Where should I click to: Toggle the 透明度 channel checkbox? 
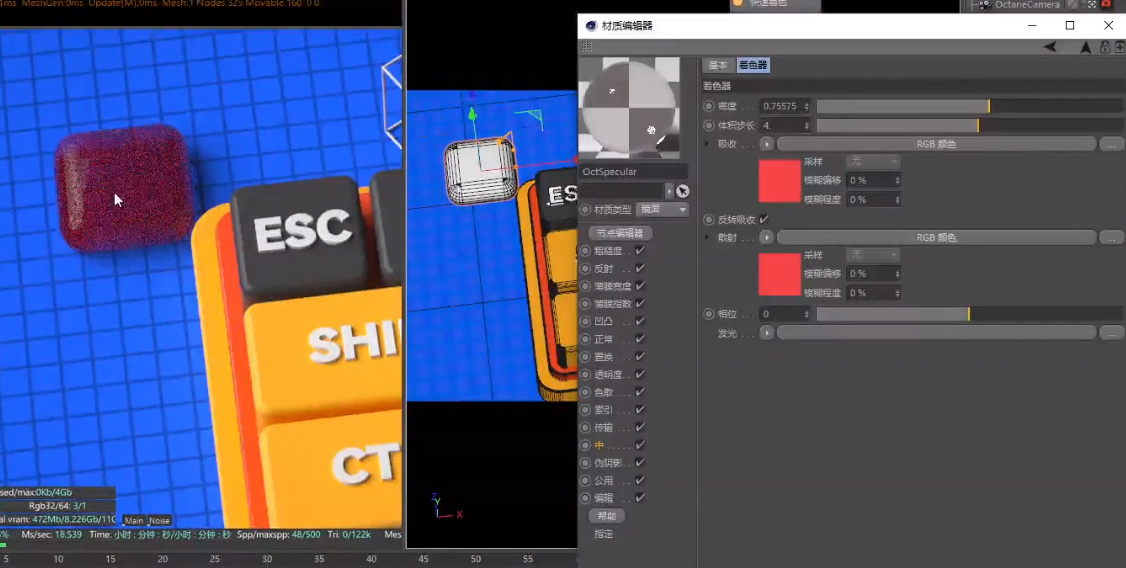click(x=640, y=374)
